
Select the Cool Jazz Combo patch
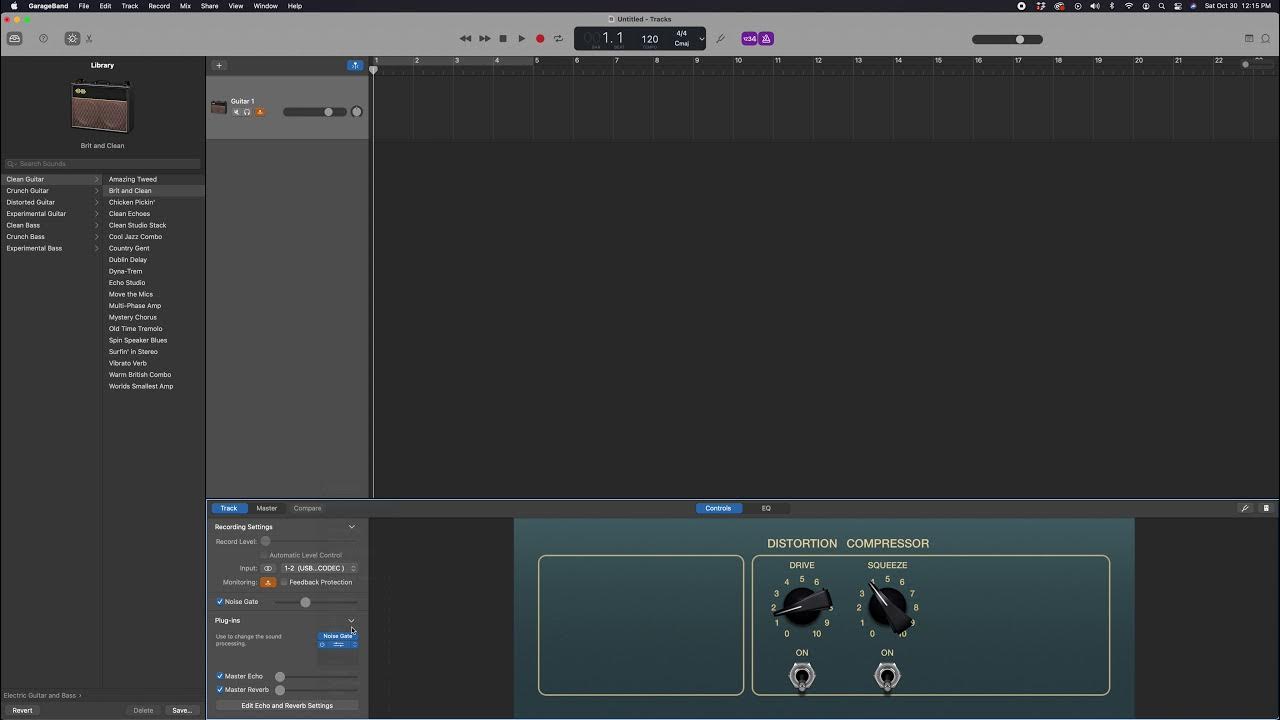[x=135, y=237]
